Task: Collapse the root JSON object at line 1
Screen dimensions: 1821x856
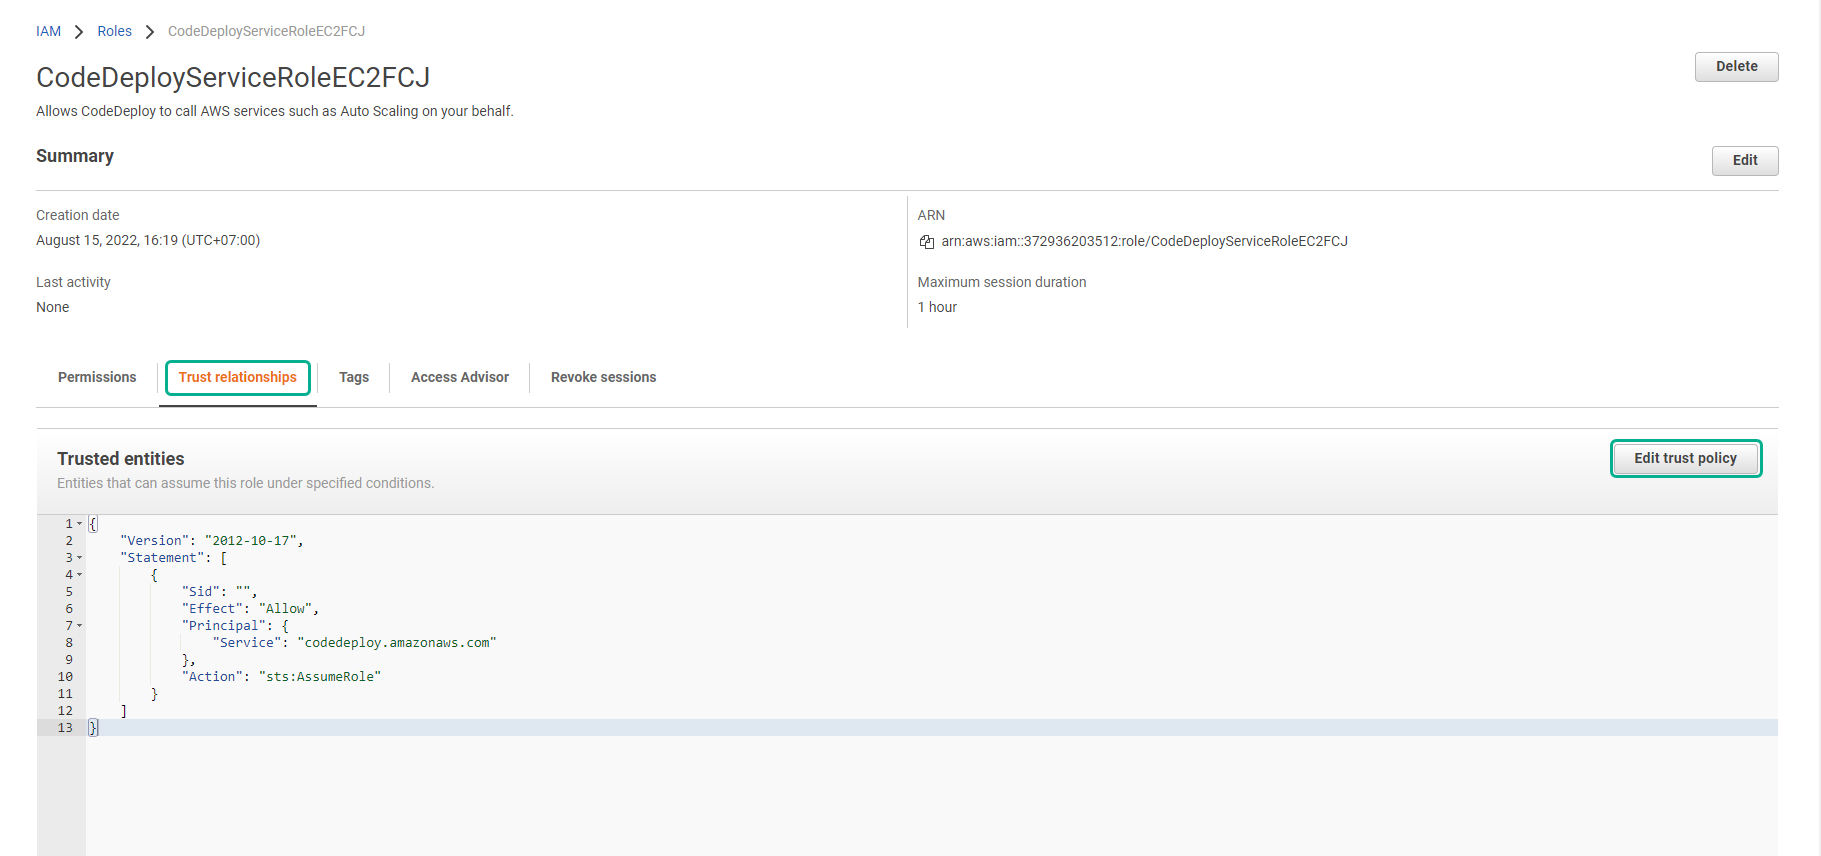Action: pyautogui.click(x=80, y=524)
